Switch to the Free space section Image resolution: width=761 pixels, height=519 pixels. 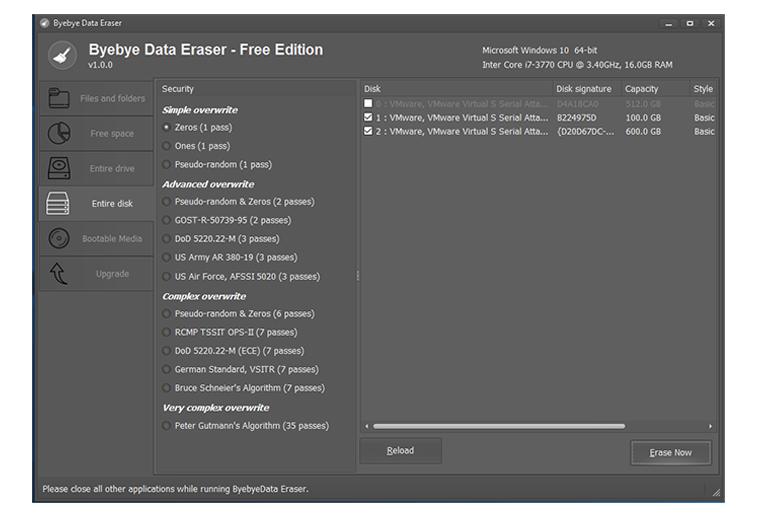point(96,134)
